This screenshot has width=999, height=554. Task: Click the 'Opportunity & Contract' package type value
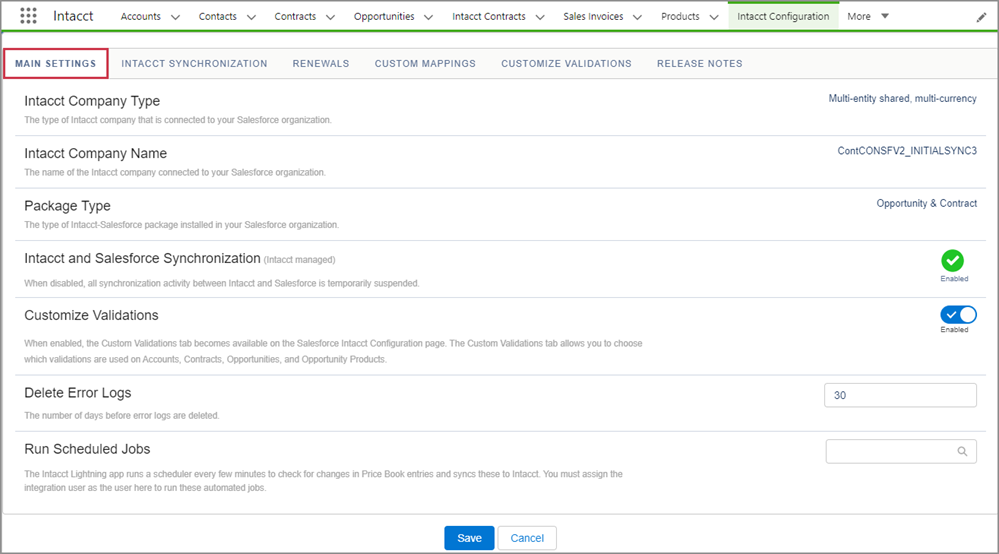click(x=926, y=203)
